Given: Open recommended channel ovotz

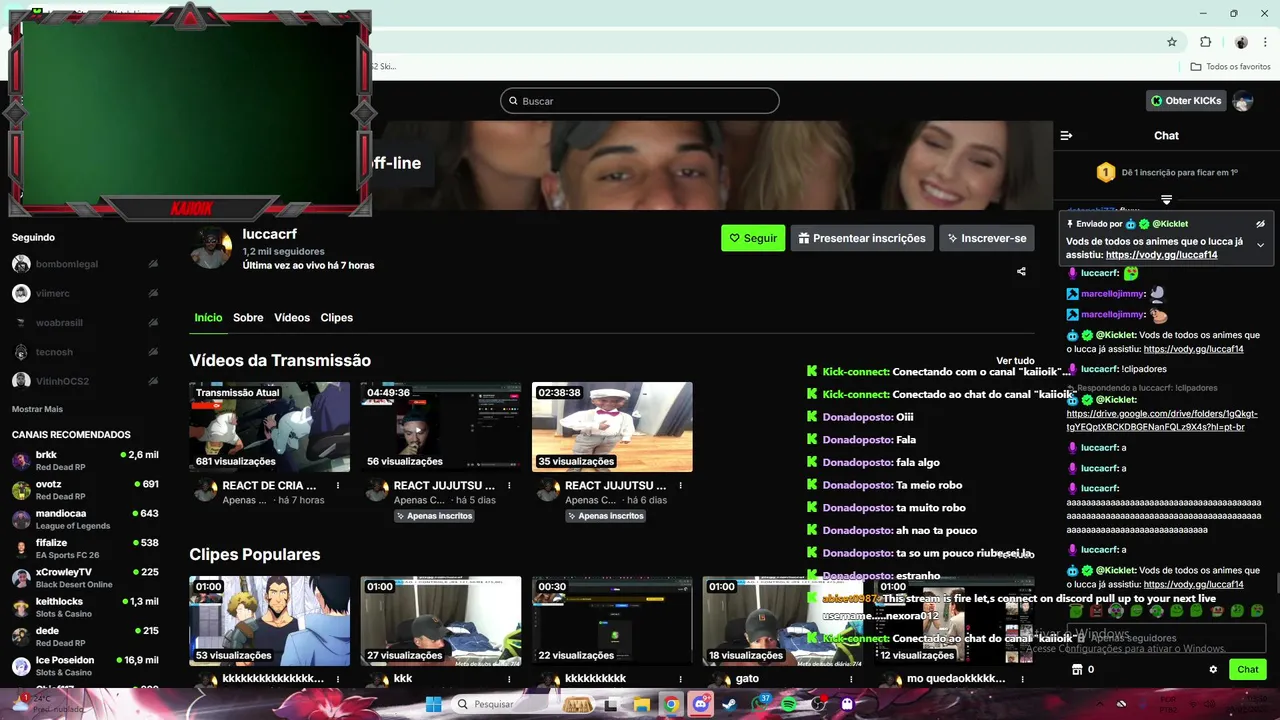Looking at the screenshot, I should [x=85, y=490].
